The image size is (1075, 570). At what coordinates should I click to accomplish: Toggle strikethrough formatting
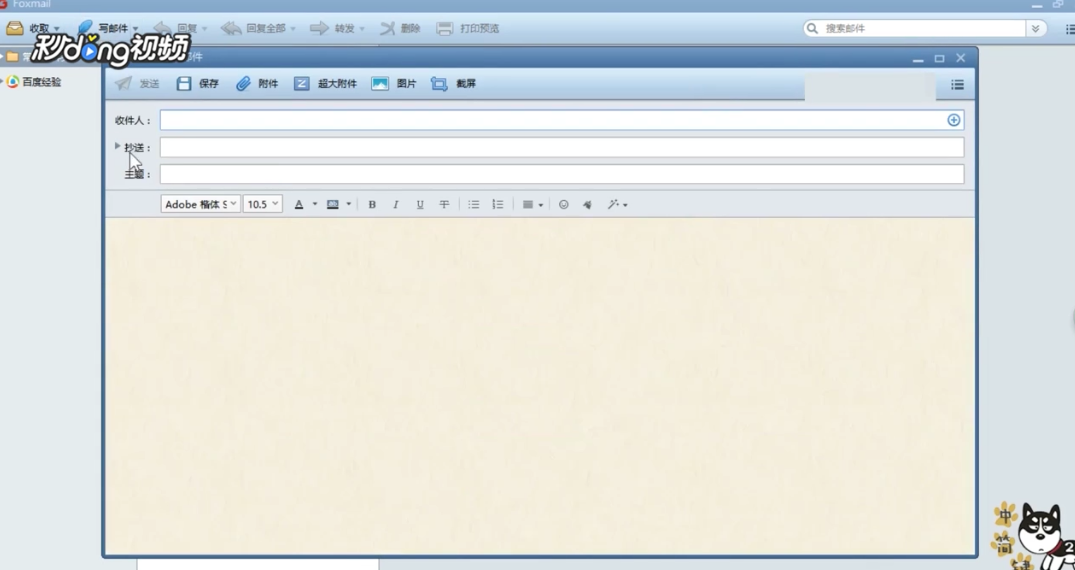click(444, 204)
